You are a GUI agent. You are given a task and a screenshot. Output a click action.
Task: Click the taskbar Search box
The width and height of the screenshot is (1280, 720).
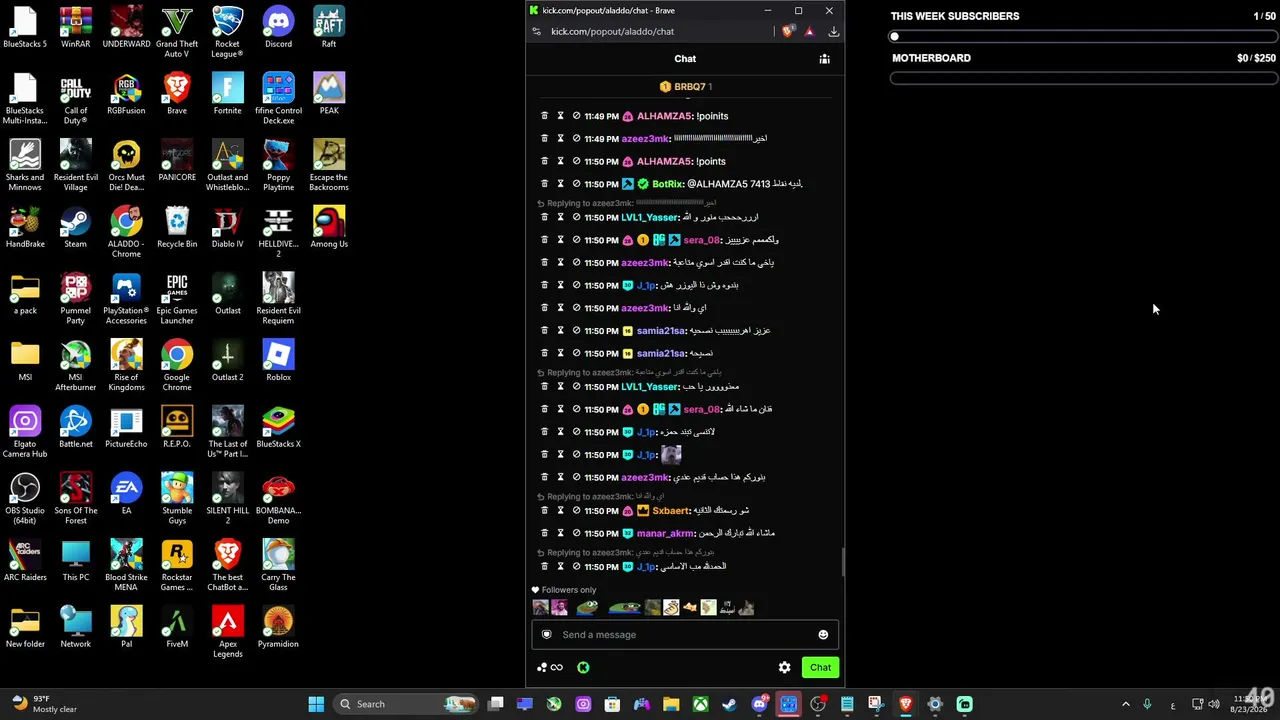[406, 704]
